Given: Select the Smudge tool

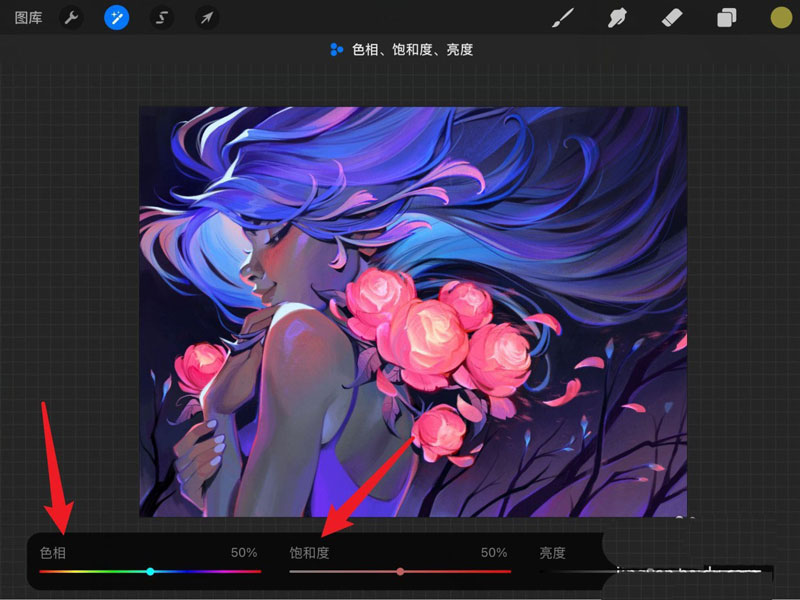Looking at the screenshot, I should tap(617, 17).
